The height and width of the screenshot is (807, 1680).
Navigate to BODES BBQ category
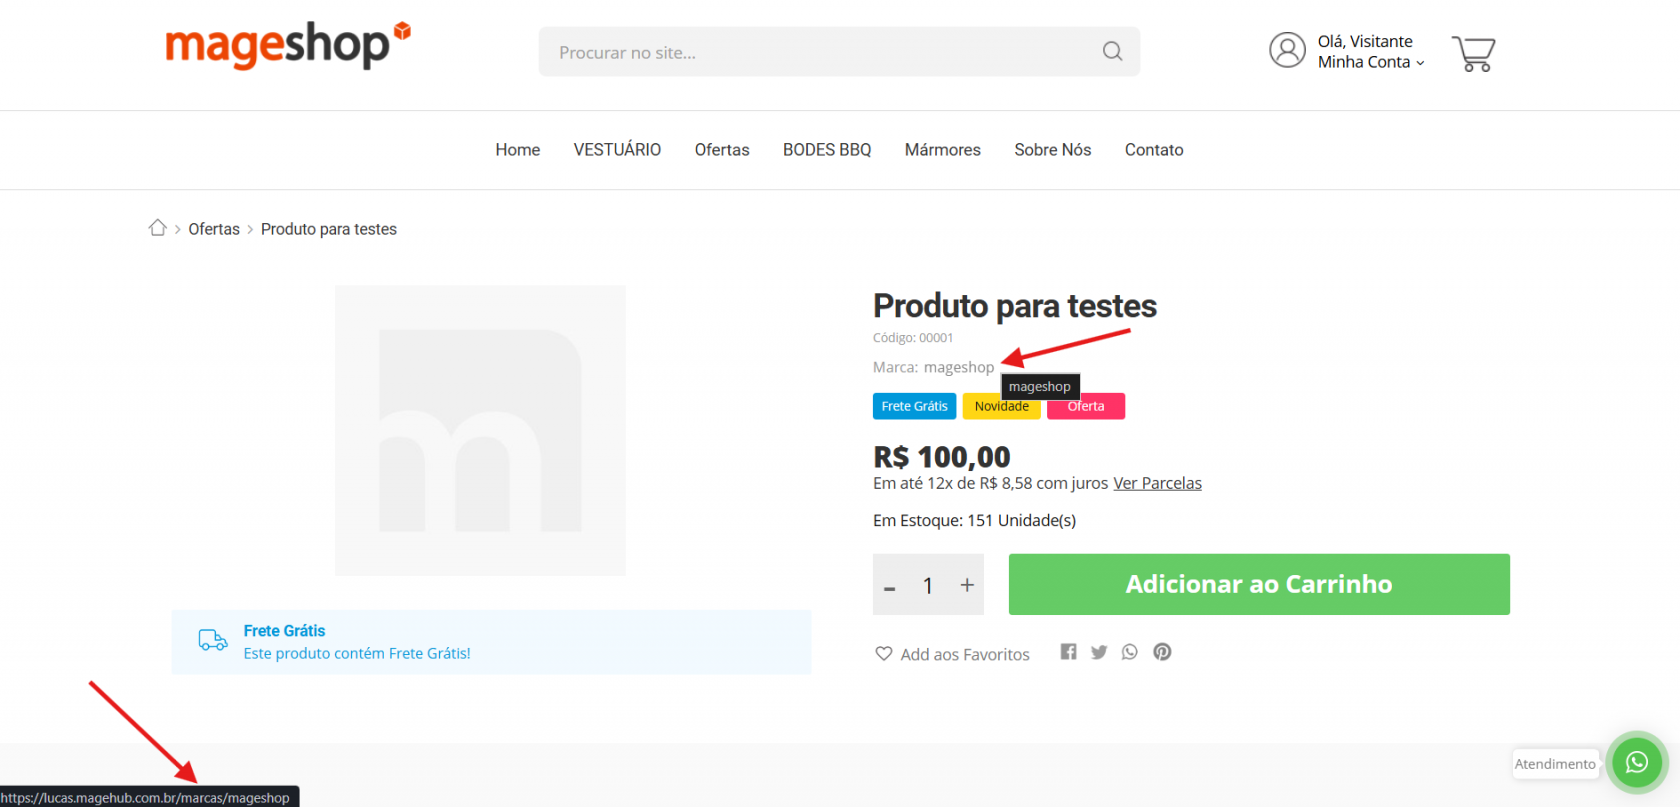tap(827, 150)
